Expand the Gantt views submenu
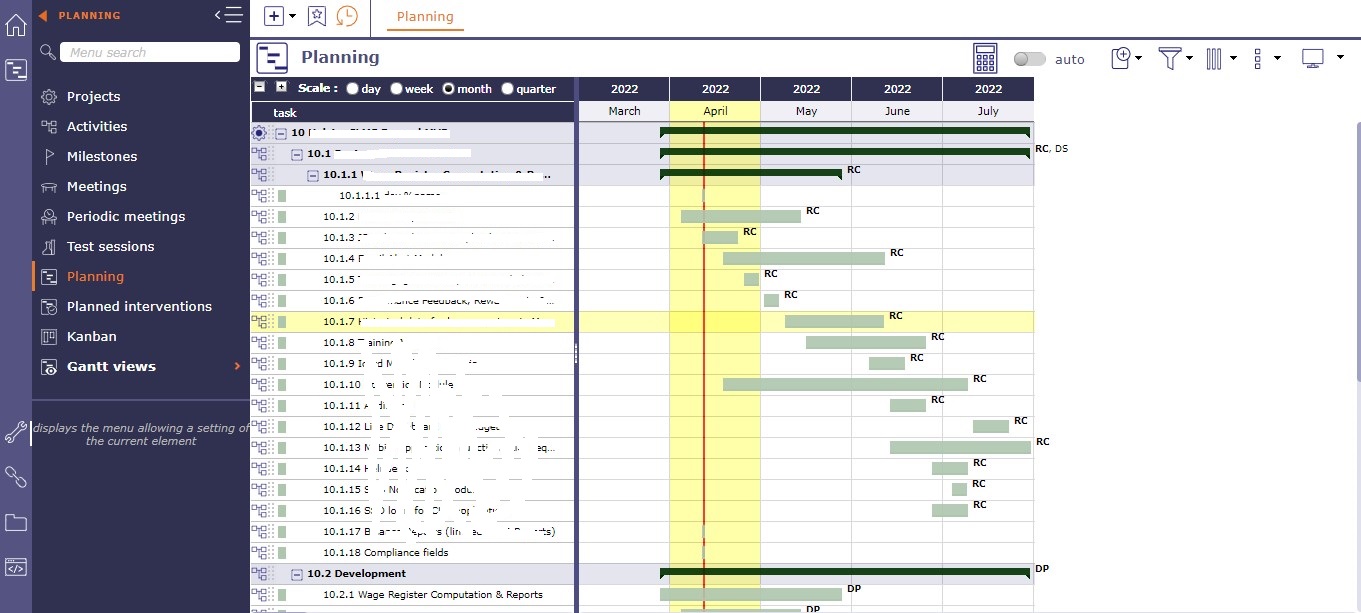The width and height of the screenshot is (1361, 613). (237, 366)
